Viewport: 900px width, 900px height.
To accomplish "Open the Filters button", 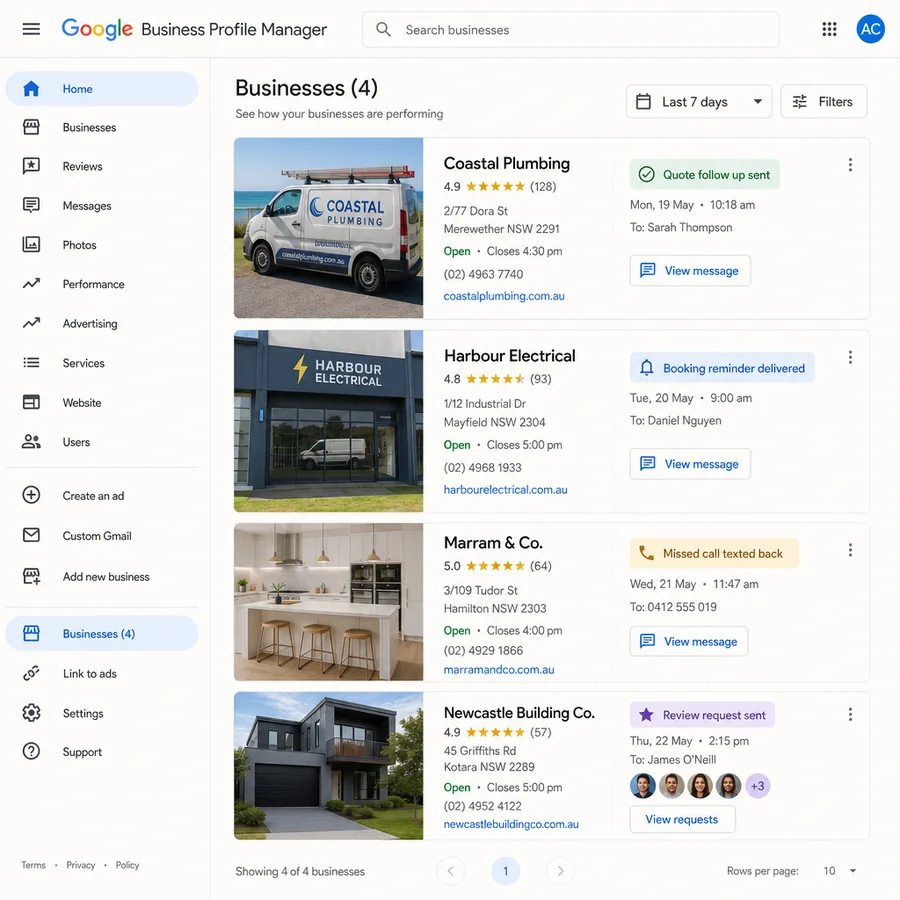I will tap(824, 102).
